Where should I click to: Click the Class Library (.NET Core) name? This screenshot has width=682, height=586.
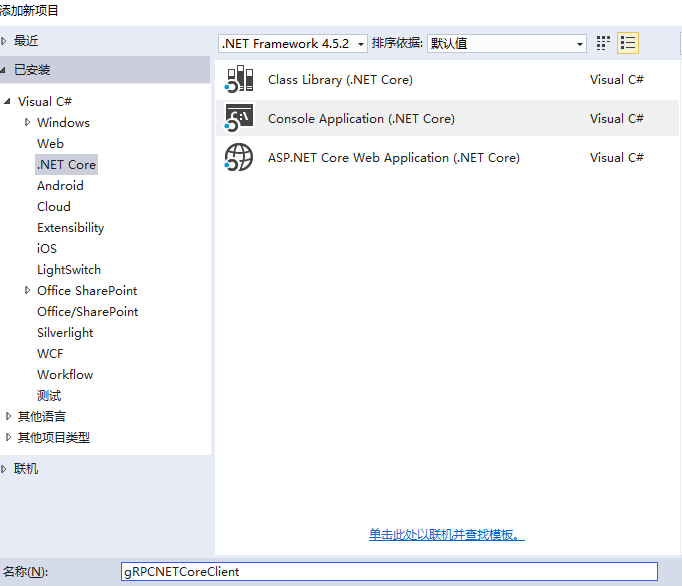tap(340, 80)
